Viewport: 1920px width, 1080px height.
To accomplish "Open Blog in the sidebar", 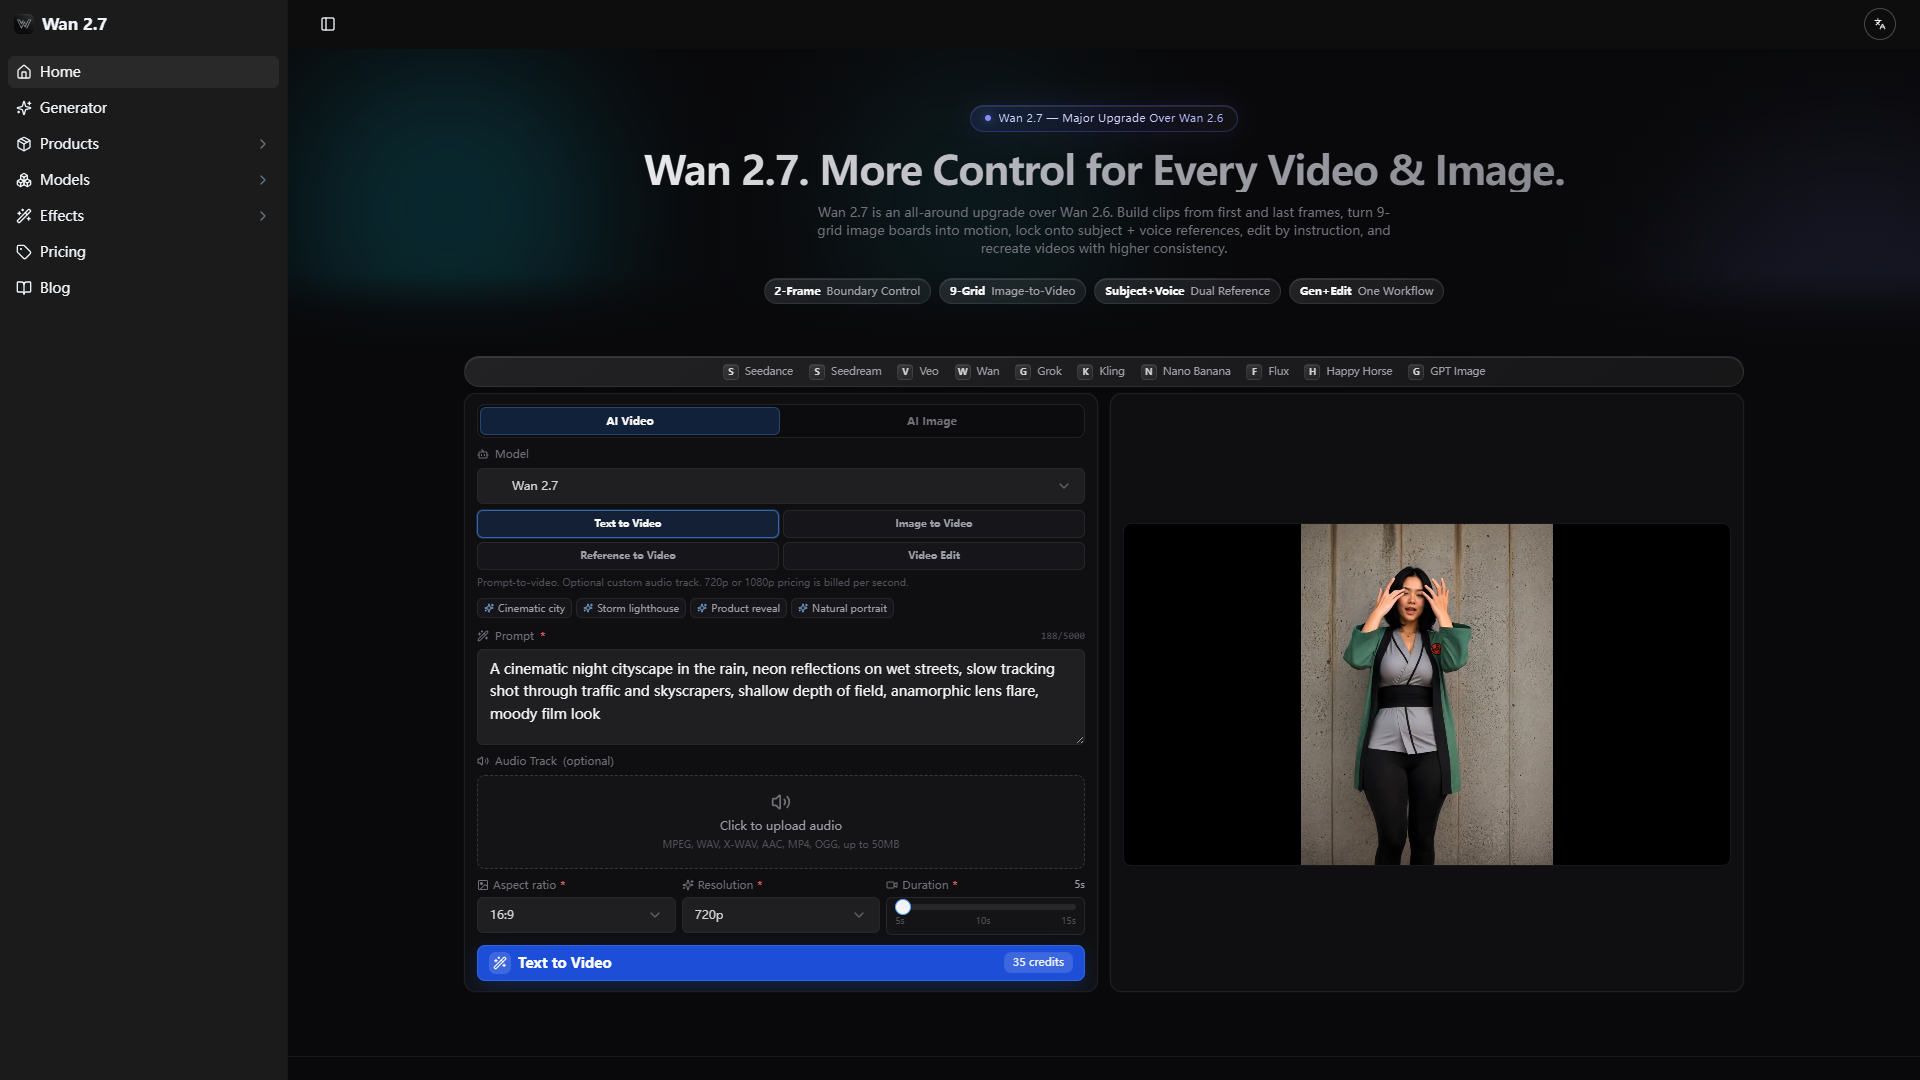I will click(x=143, y=288).
